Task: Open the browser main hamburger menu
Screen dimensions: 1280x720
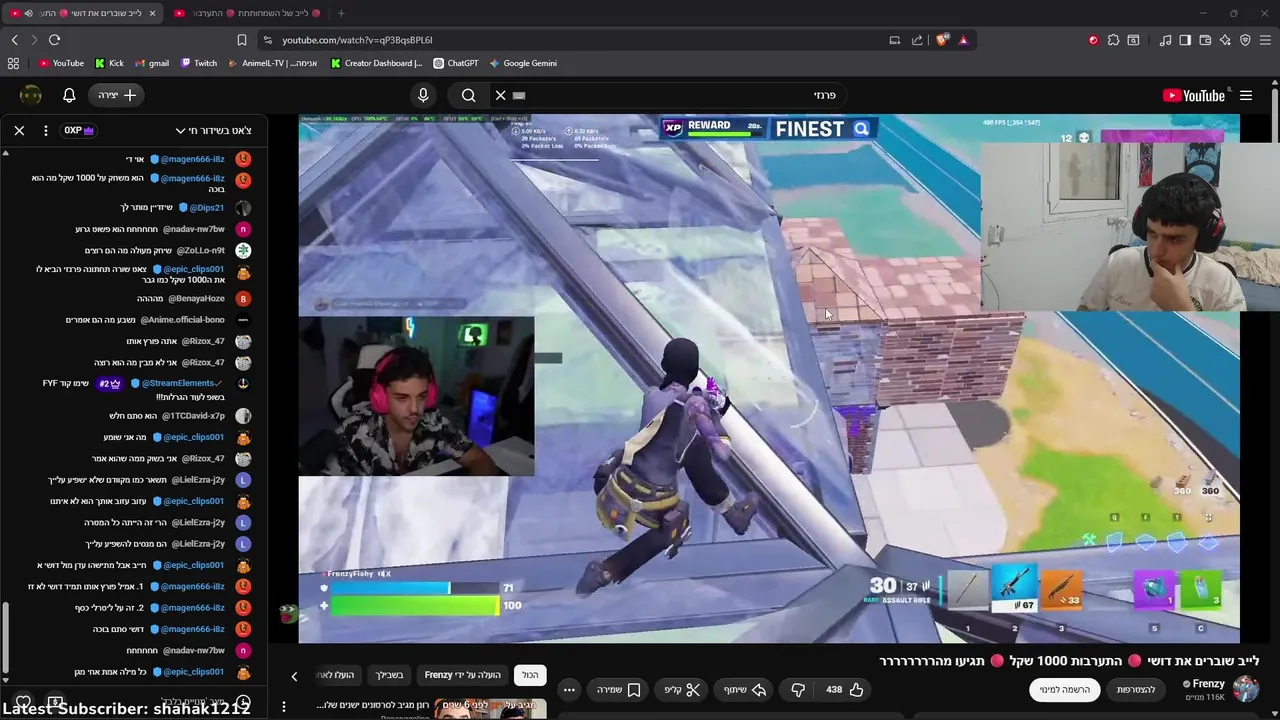Action: pos(1266,40)
